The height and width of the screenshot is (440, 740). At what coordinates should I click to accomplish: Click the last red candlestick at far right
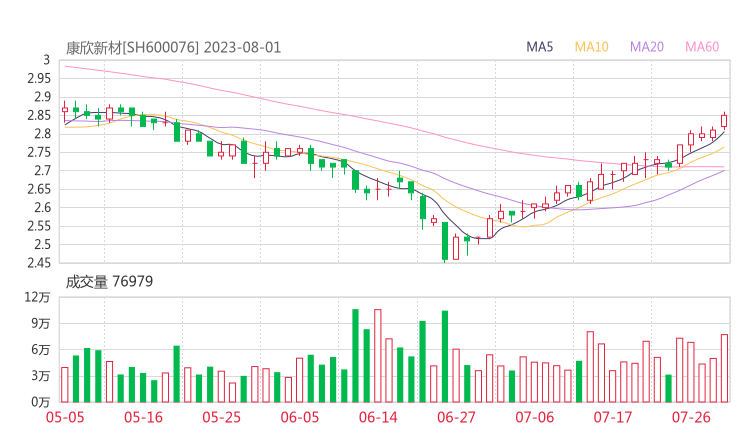tap(724, 121)
